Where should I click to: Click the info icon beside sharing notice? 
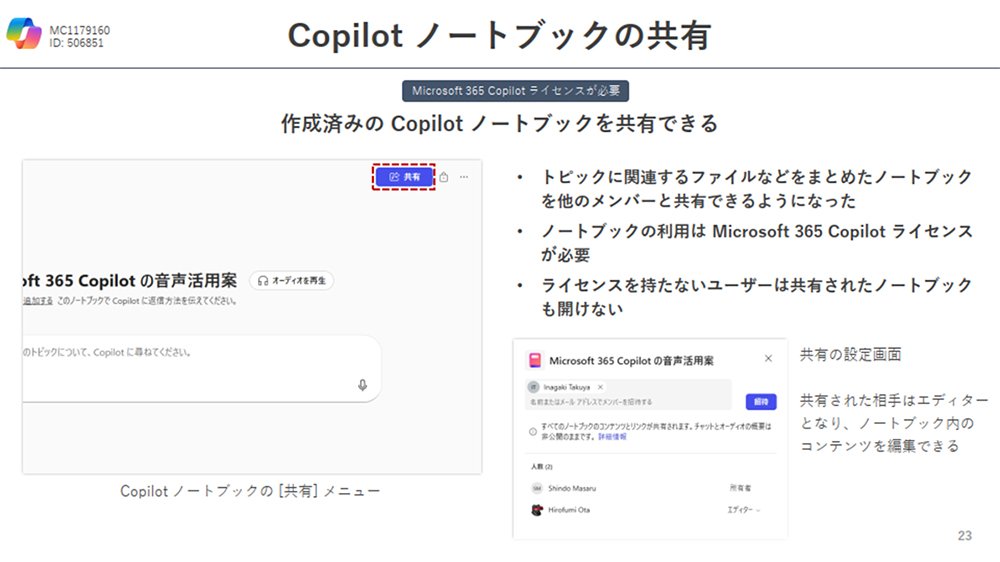pos(533,431)
